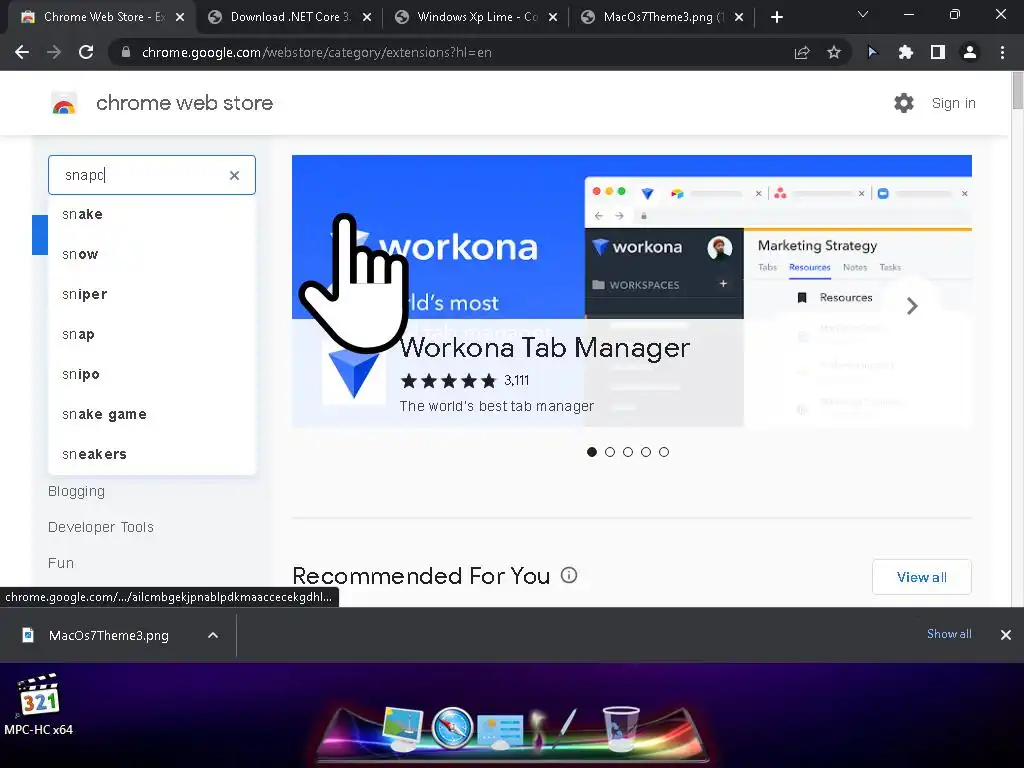Go back to the previous page
Image resolution: width=1024 pixels, height=768 pixels.
[22, 52]
